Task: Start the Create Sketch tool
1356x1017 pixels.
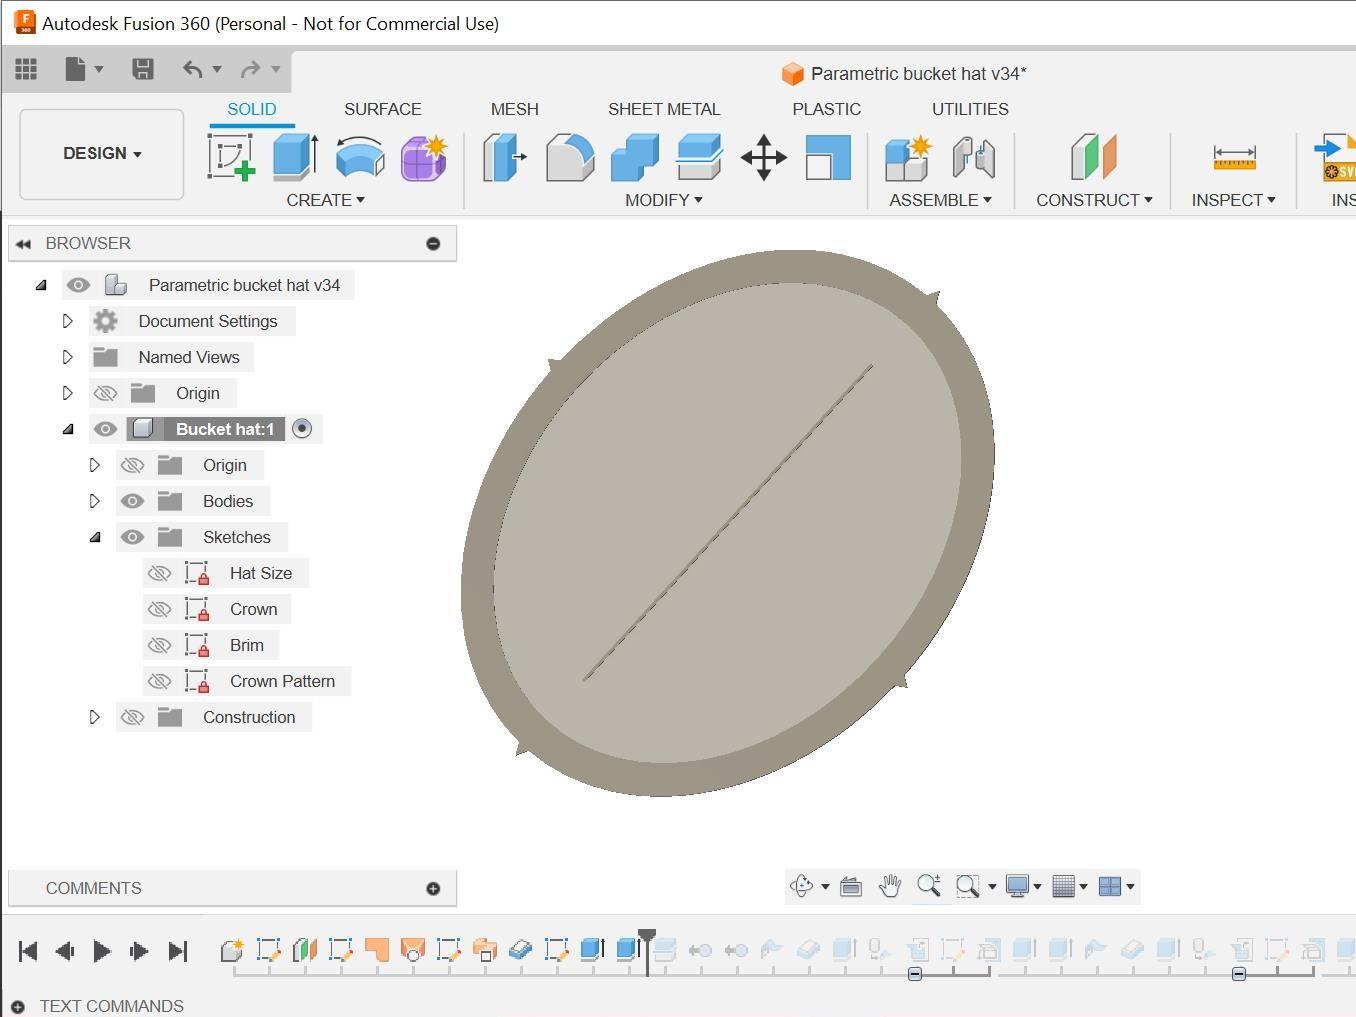Action: point(231,157)
